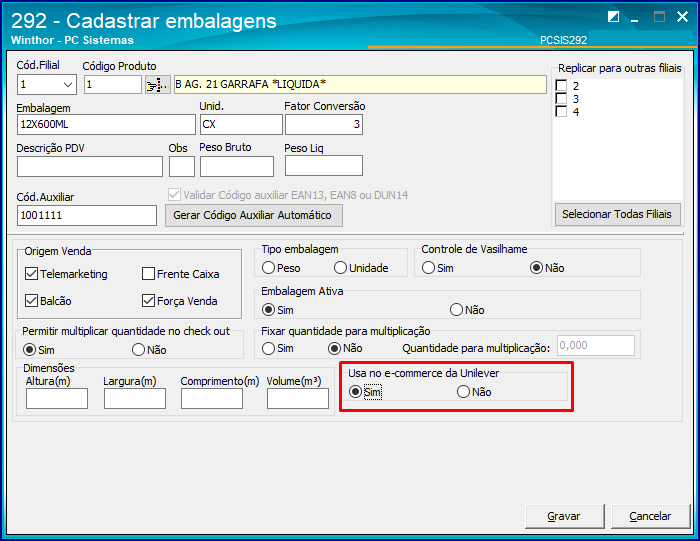Select Não for Fixar quantidade para multiplicação
Screen dimensions: 700x541
click(334, 348)
